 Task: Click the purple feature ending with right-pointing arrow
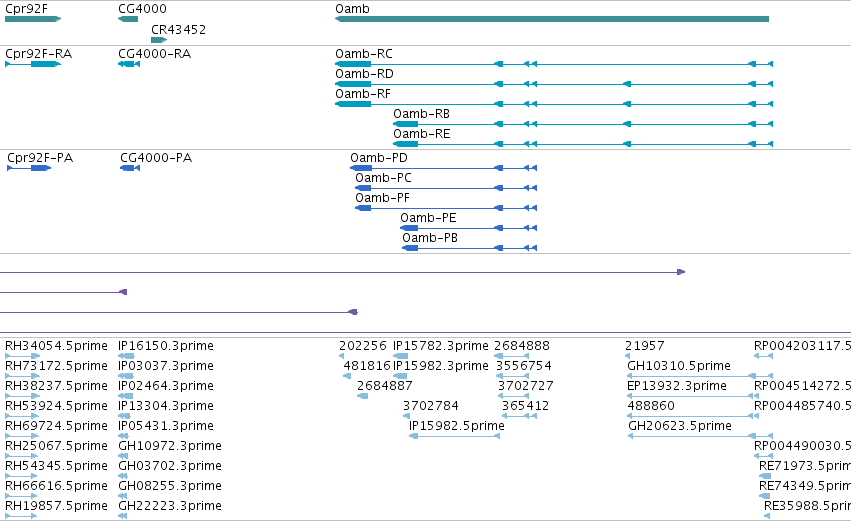pos(342,272)
